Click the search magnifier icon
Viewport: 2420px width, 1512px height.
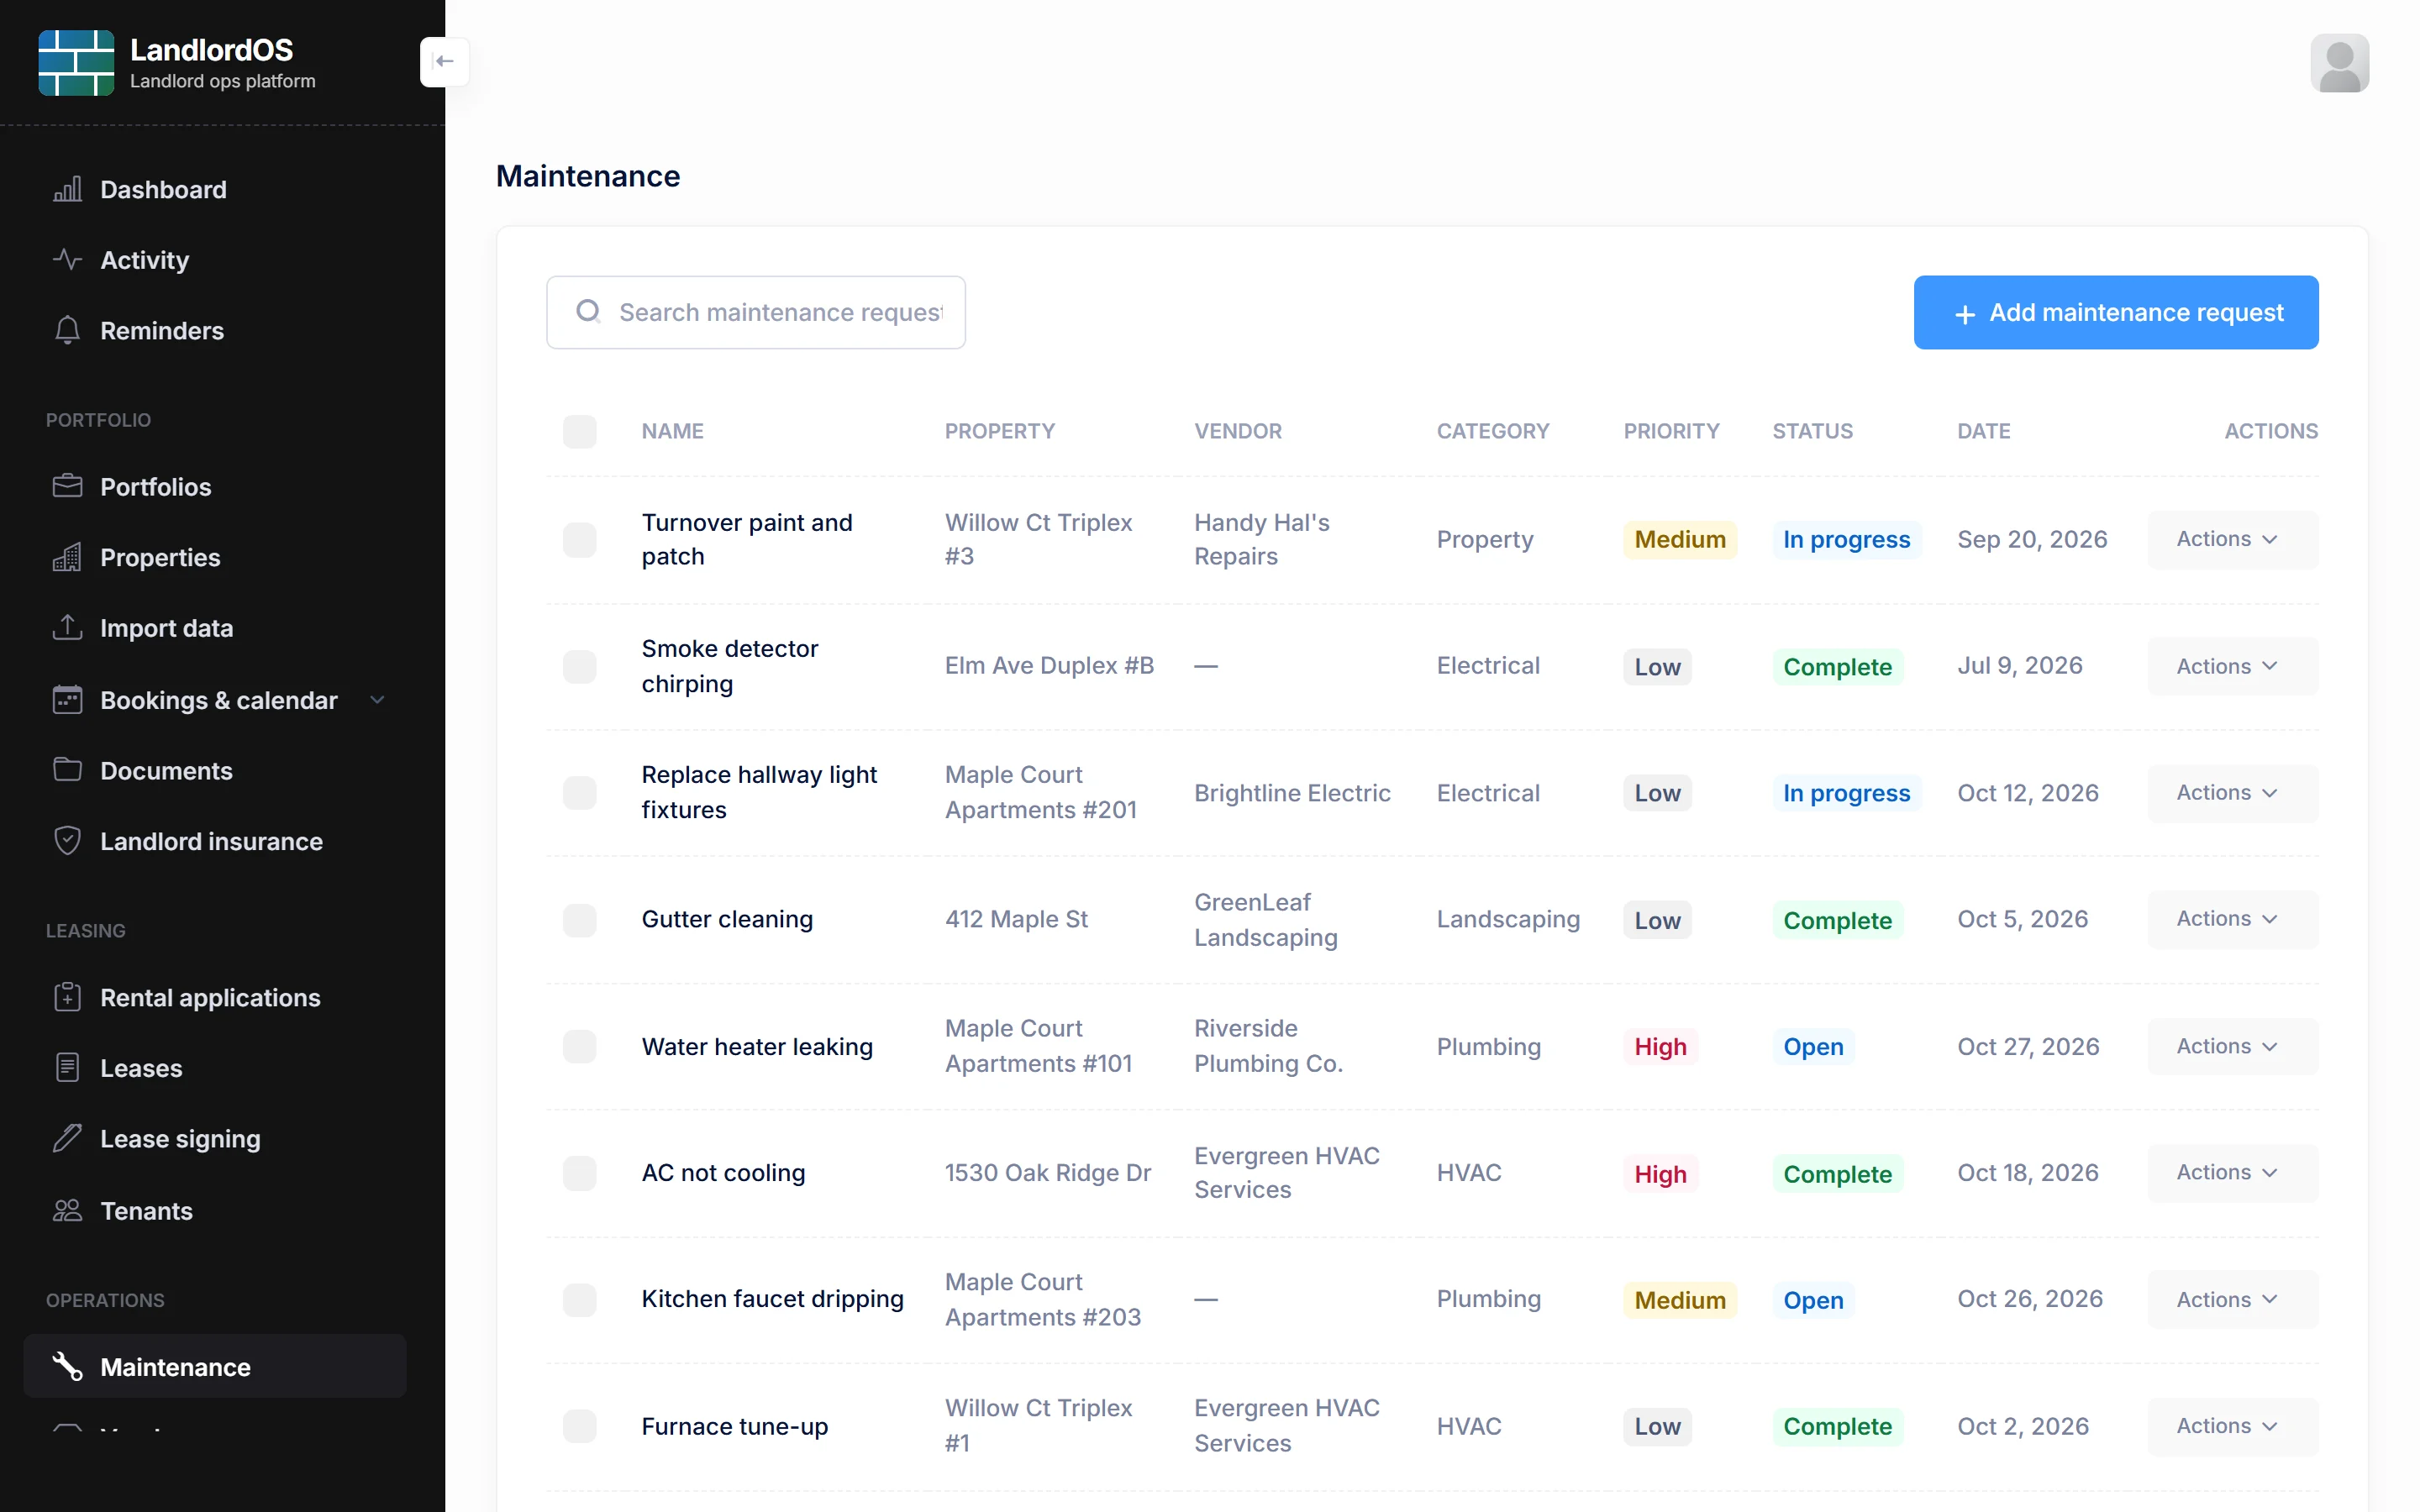(588, 312)
